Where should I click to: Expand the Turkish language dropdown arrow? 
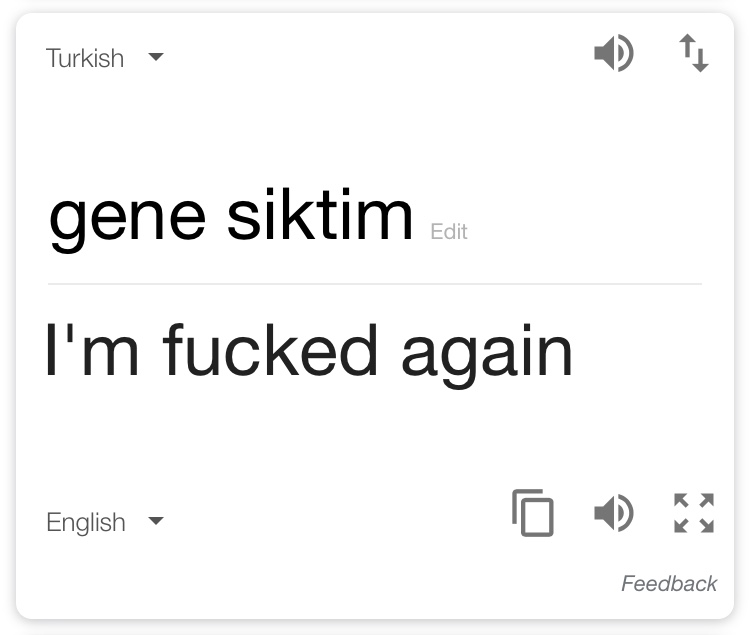point(156,57)
